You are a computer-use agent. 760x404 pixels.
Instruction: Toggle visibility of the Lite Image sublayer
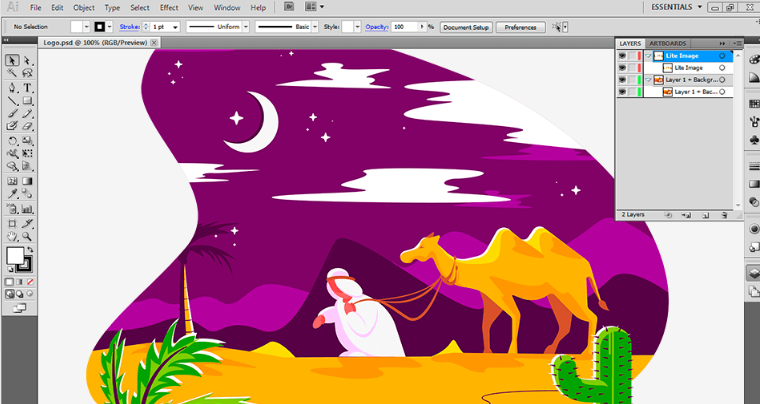click(x=622, y=68)
